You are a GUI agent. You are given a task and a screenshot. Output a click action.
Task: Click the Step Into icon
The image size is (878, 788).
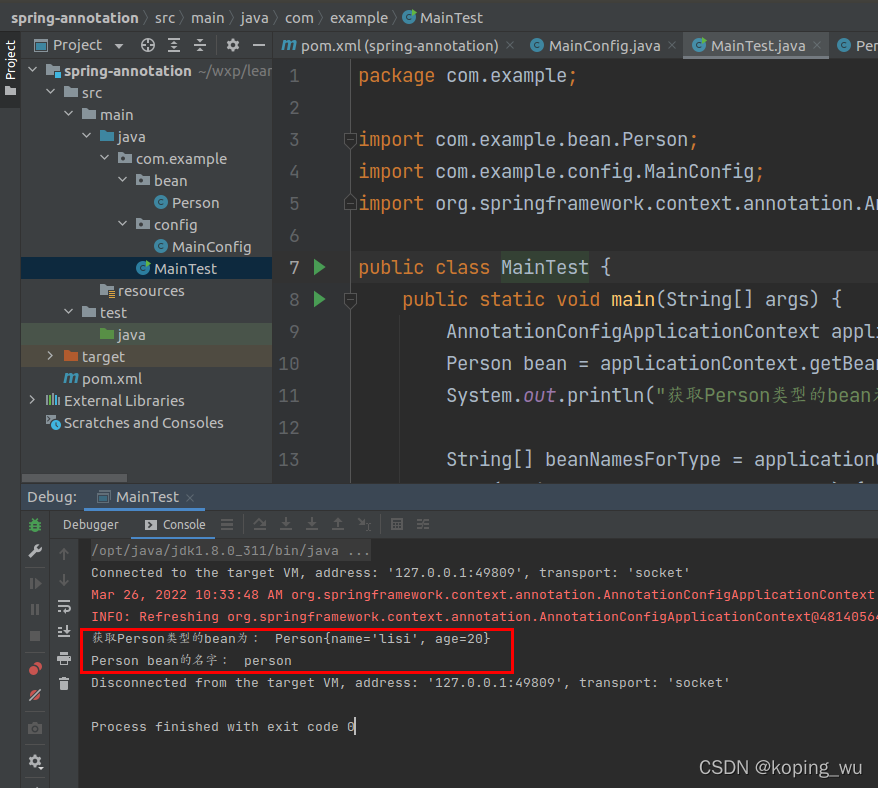coord(286,524)
